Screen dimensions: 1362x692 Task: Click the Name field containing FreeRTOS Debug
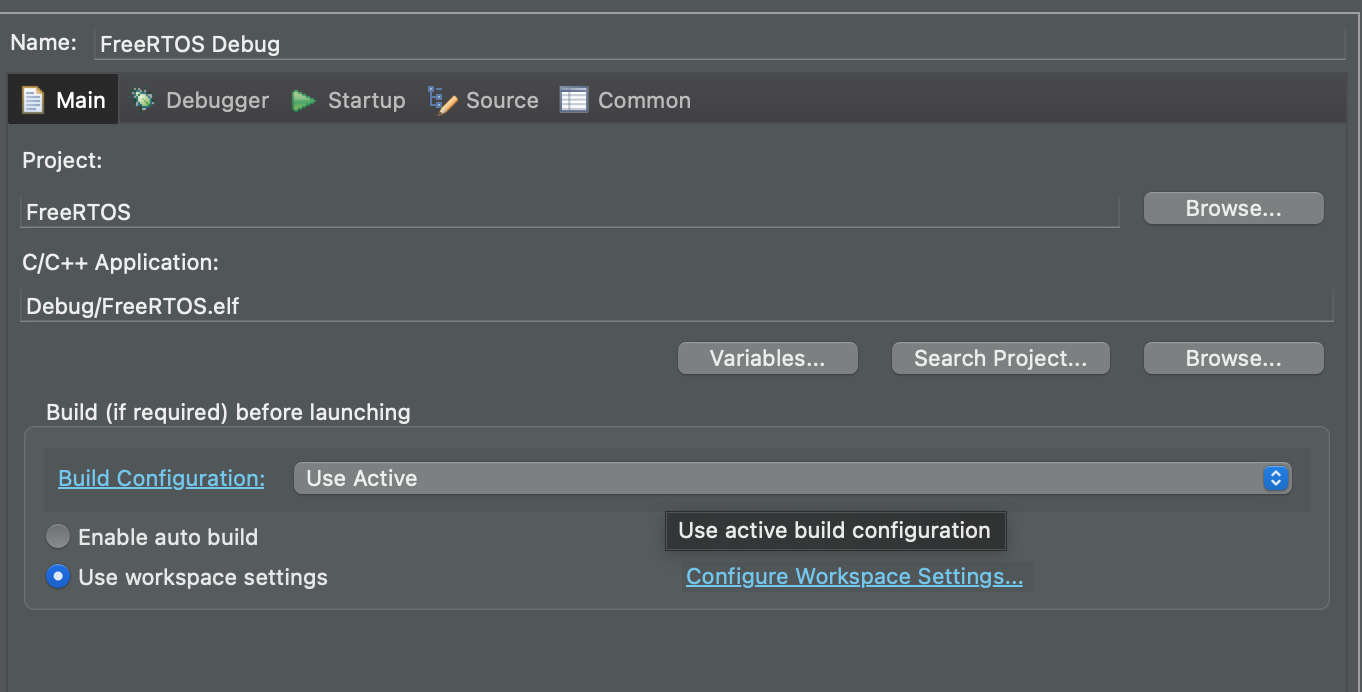pyautogui.click(x=720, y=44)
